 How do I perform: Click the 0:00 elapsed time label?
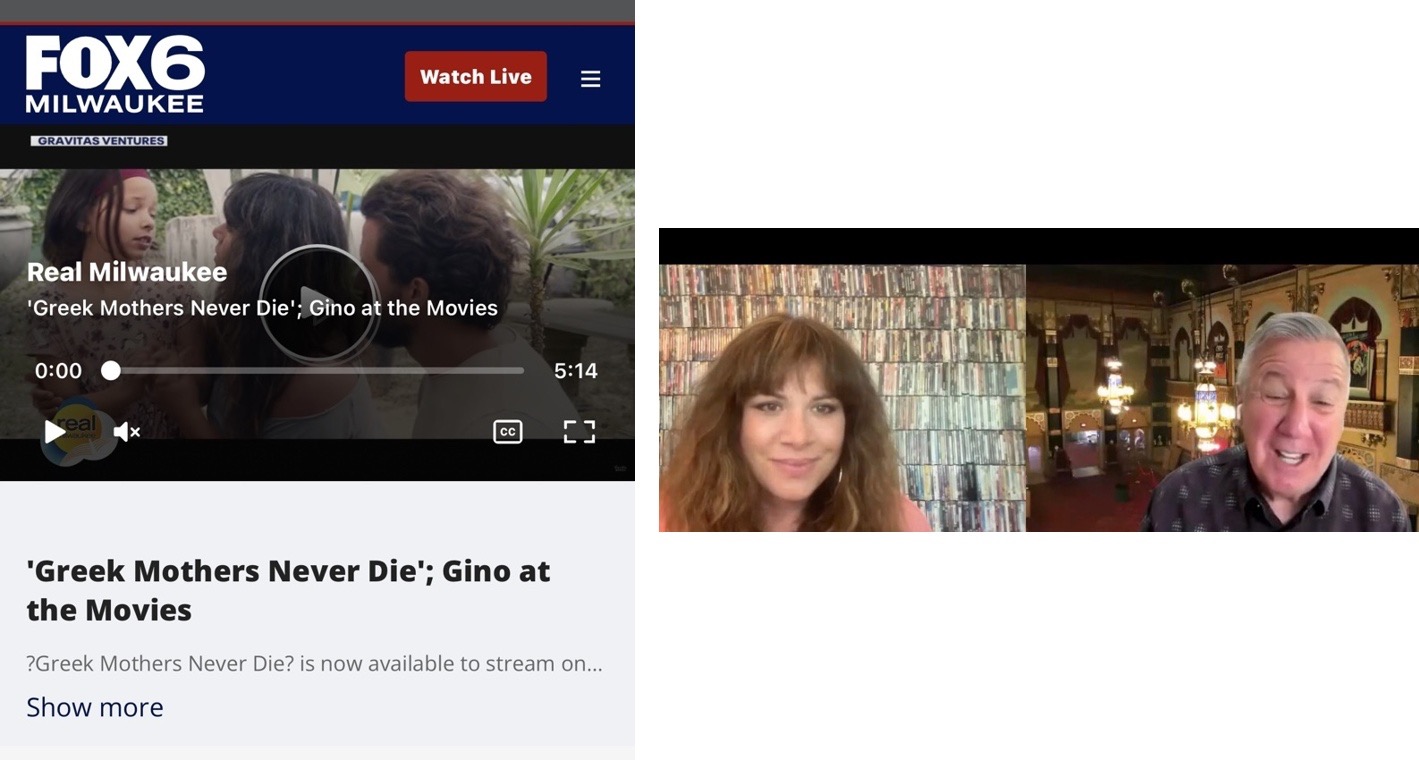(58, 371)
